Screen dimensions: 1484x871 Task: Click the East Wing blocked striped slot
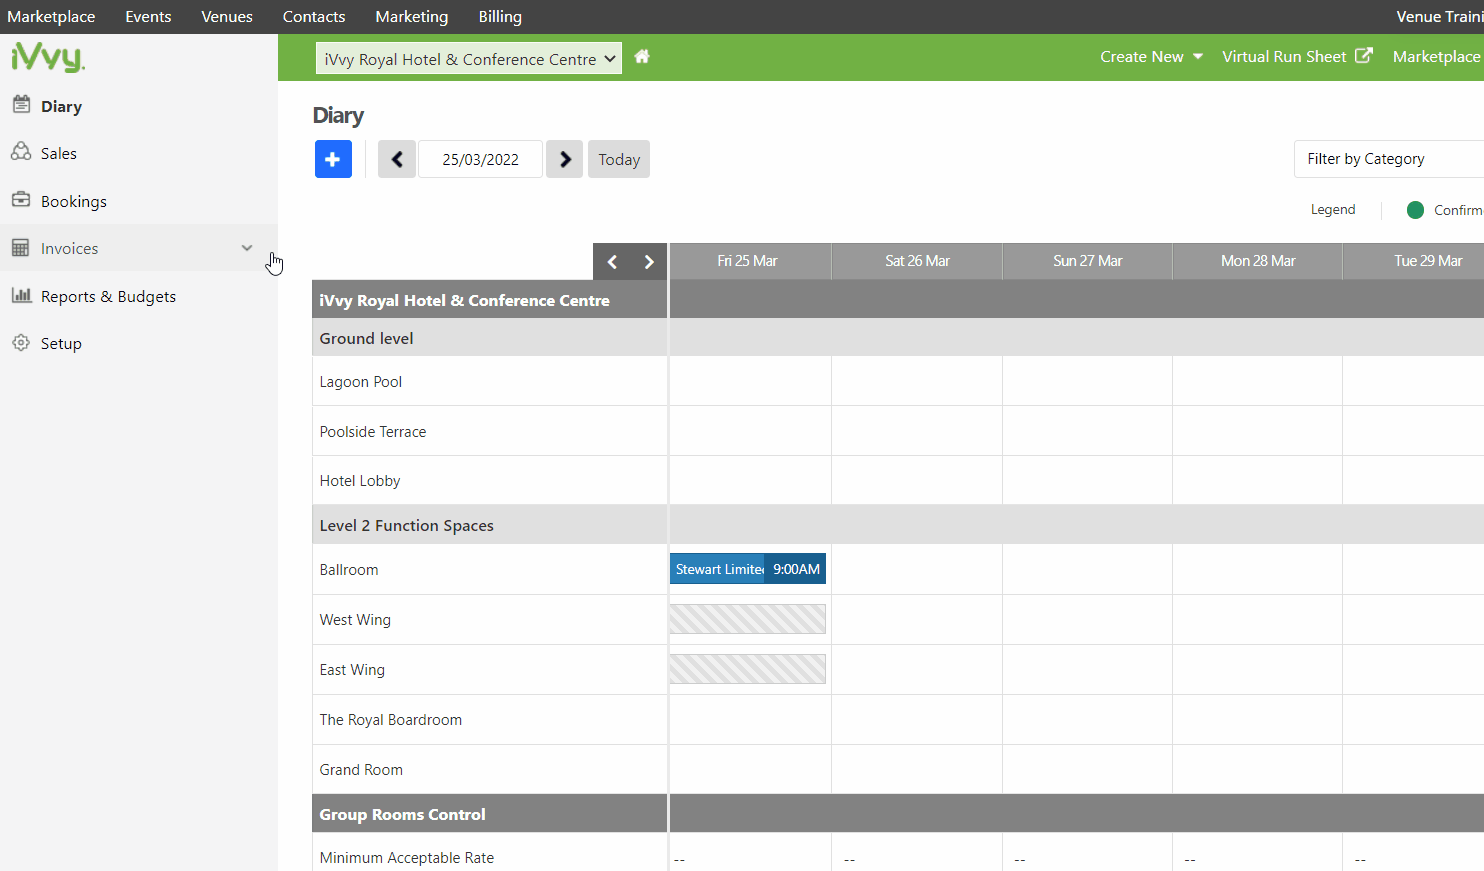coord(748,669)
